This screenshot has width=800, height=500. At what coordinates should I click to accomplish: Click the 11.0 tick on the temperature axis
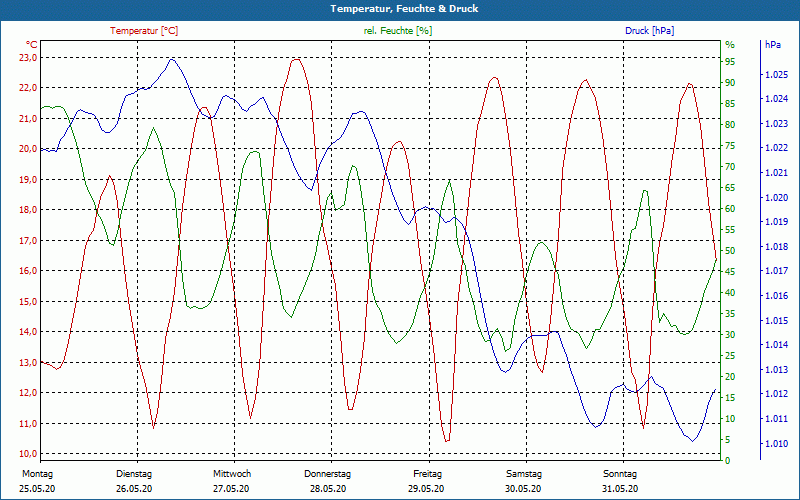tap(28, 424)
